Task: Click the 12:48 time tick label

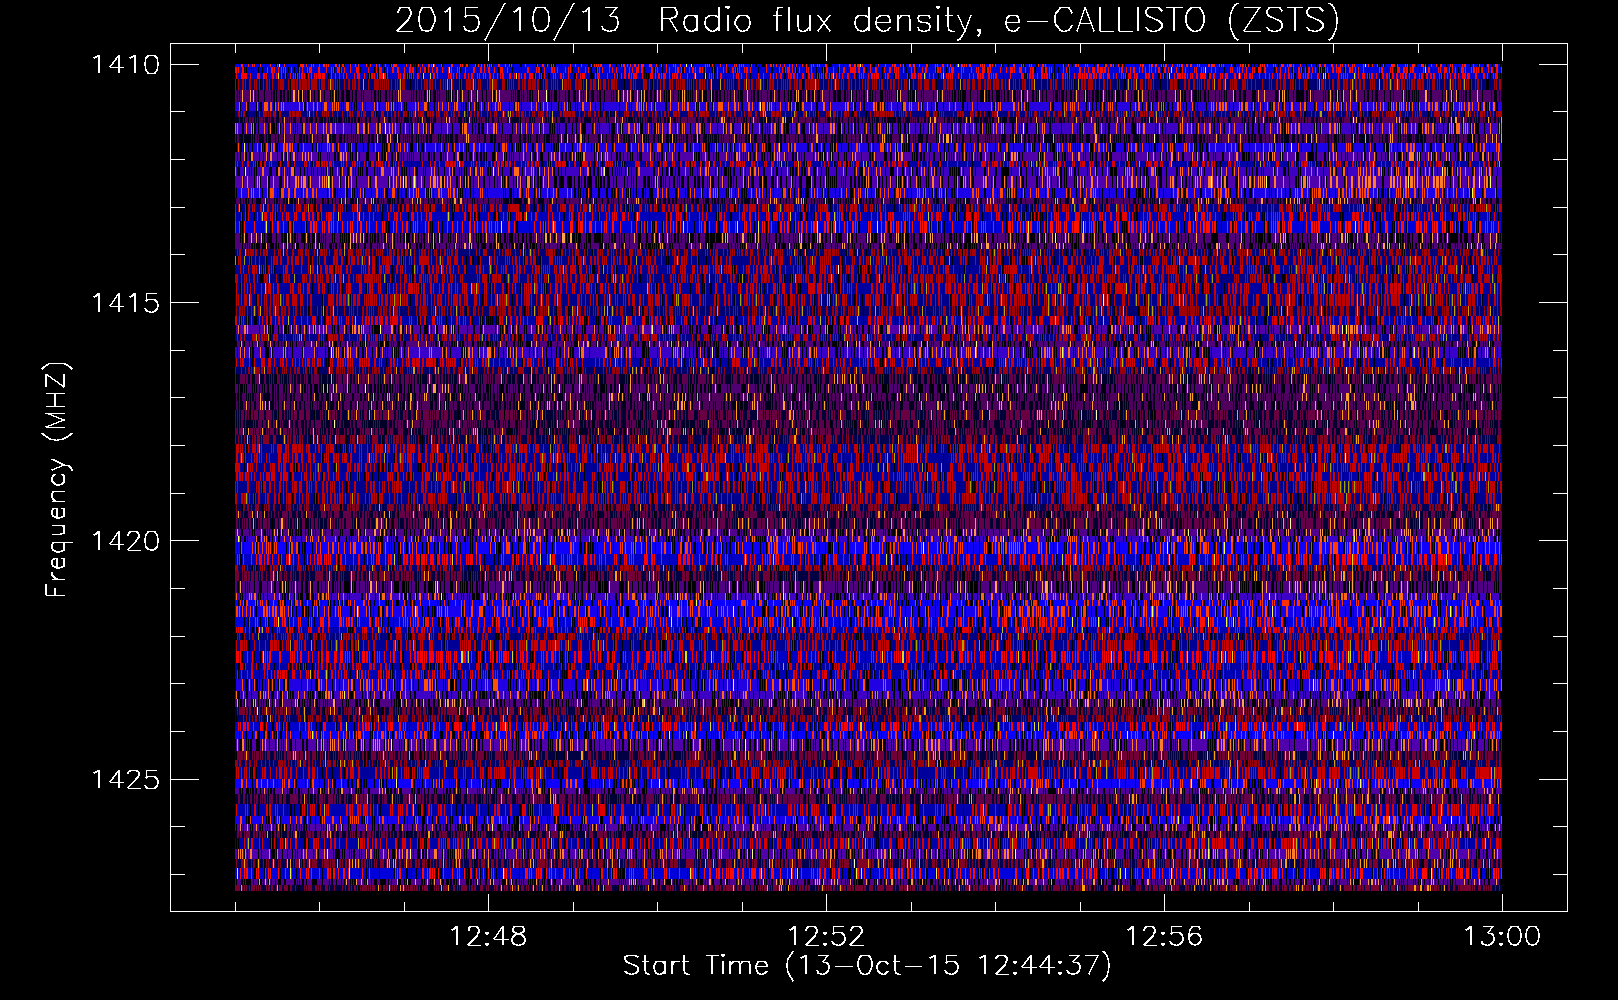Action: 488,937
